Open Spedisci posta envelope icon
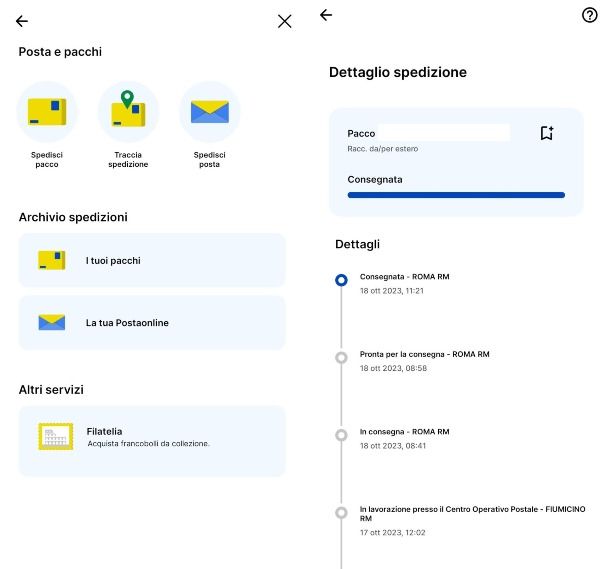610x569 pixels. 210,112
